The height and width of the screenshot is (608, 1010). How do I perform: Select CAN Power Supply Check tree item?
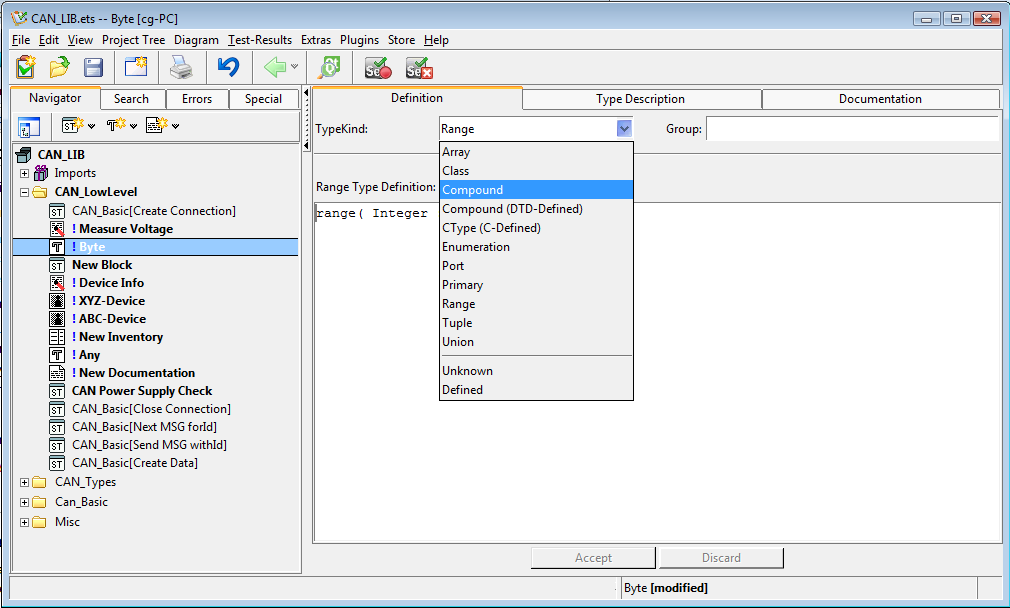(142, 391)
